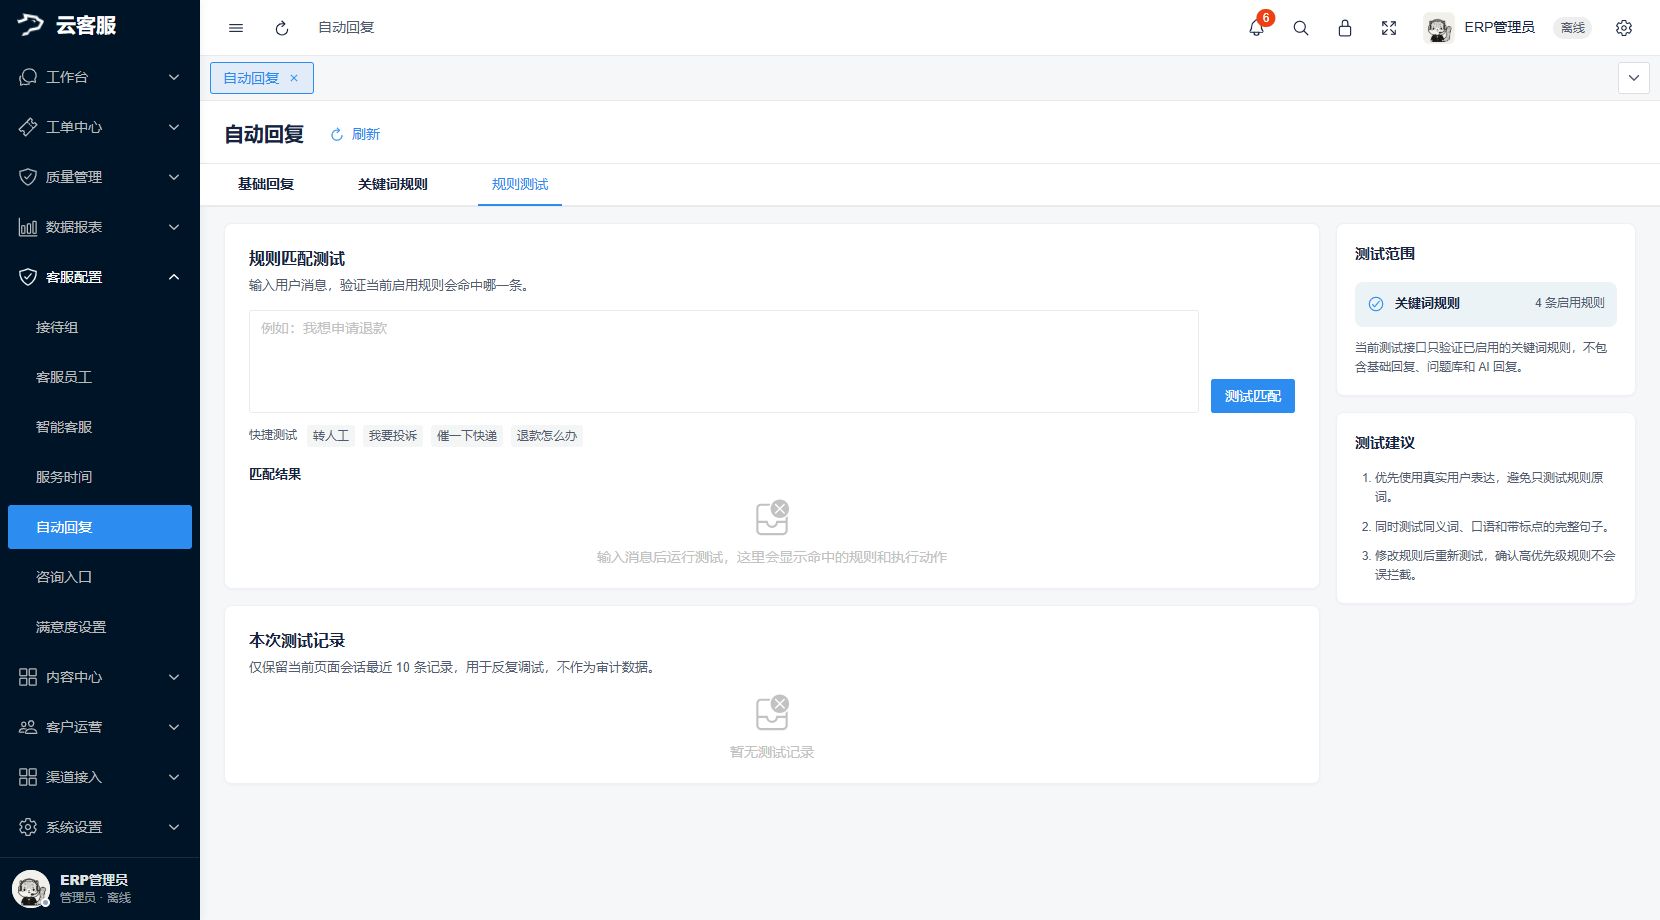1660x920 pixels.
Task: Click the 数据报表 chart icon
Action: coord(28,227)
